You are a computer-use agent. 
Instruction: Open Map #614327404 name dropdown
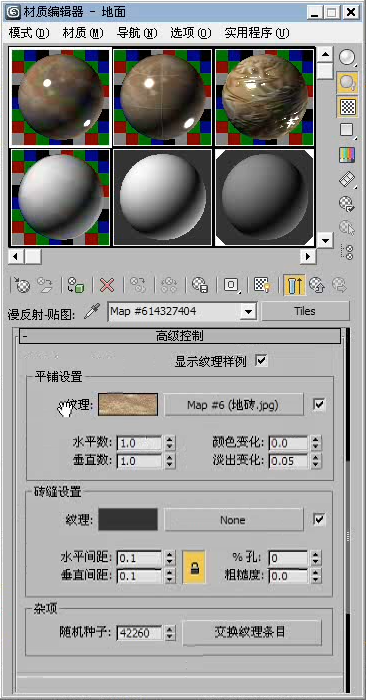(248, 311)
